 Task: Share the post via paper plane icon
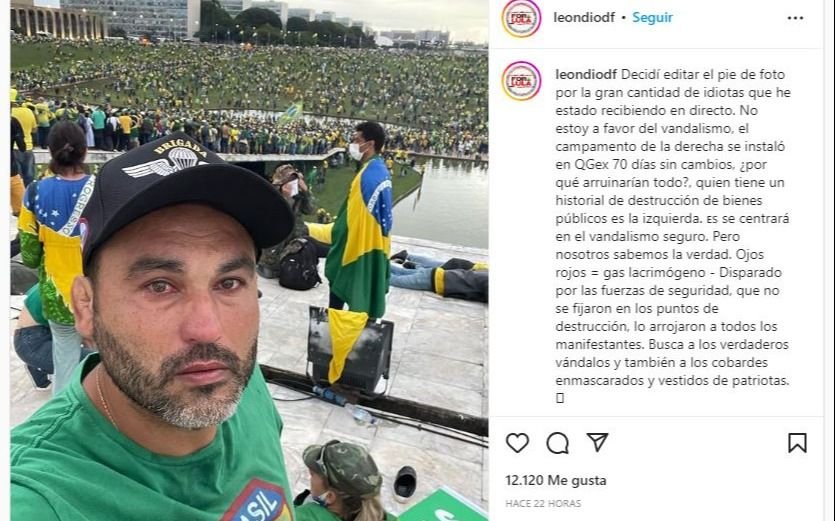point(597,442)
